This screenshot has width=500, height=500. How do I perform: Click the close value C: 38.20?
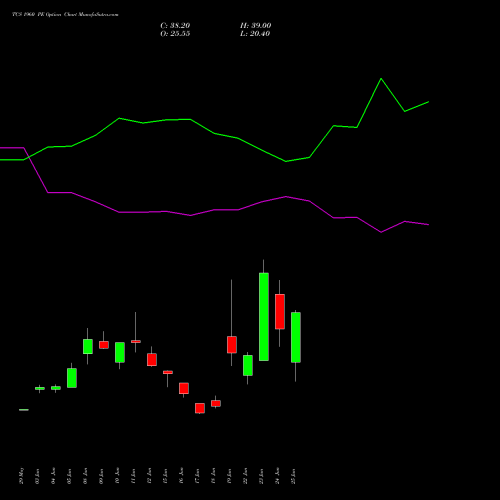click(175, 26)
